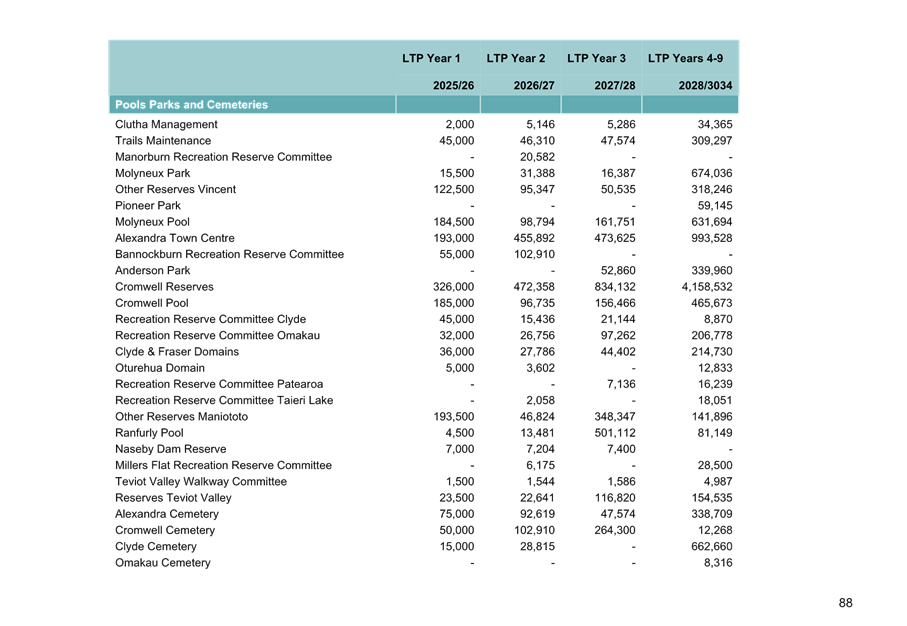
Task: Click the Bannockburn Recreation Reserve Committee label
Action: [229, 255]
